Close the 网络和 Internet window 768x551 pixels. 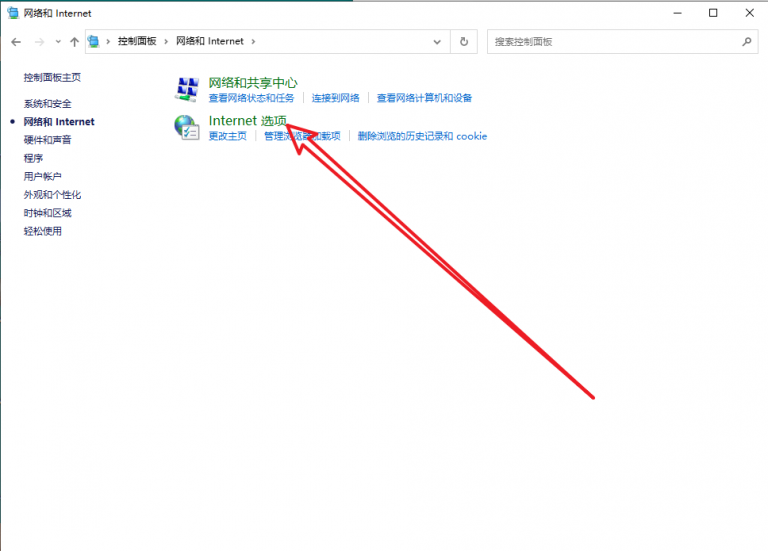[x=749, y=13]
